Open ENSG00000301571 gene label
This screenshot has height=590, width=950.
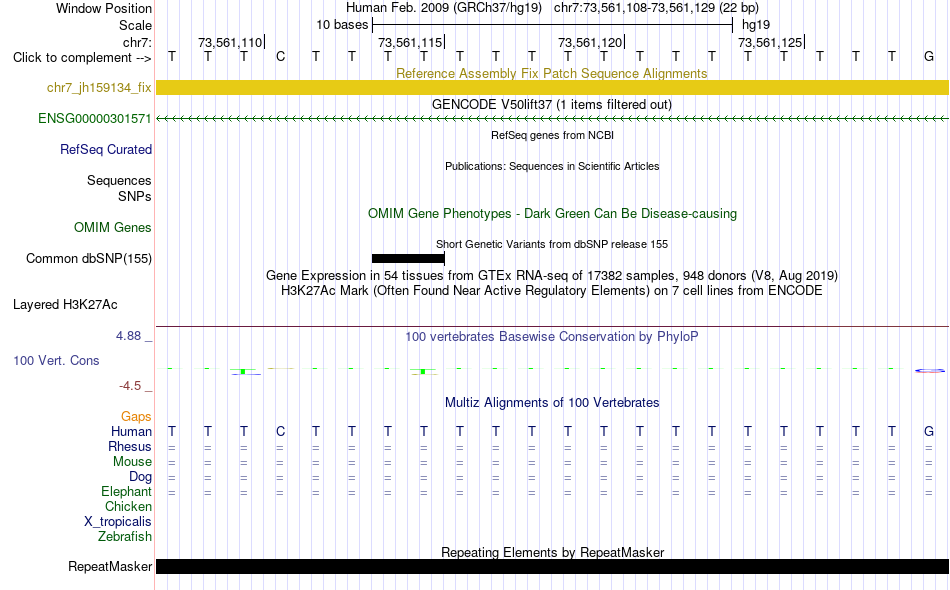pyautogui.click(x=95, y=118)
